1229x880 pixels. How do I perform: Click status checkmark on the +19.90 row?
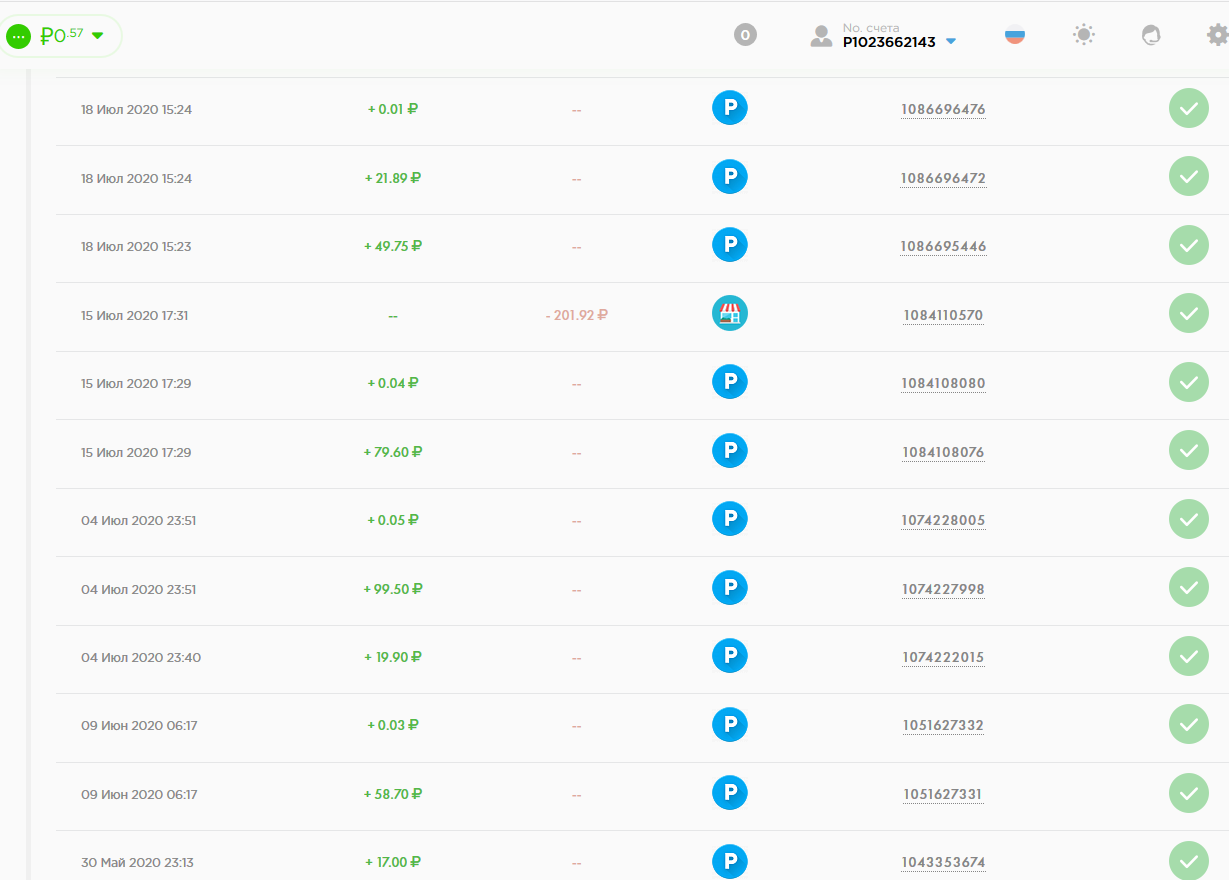tap(1188, 657)
